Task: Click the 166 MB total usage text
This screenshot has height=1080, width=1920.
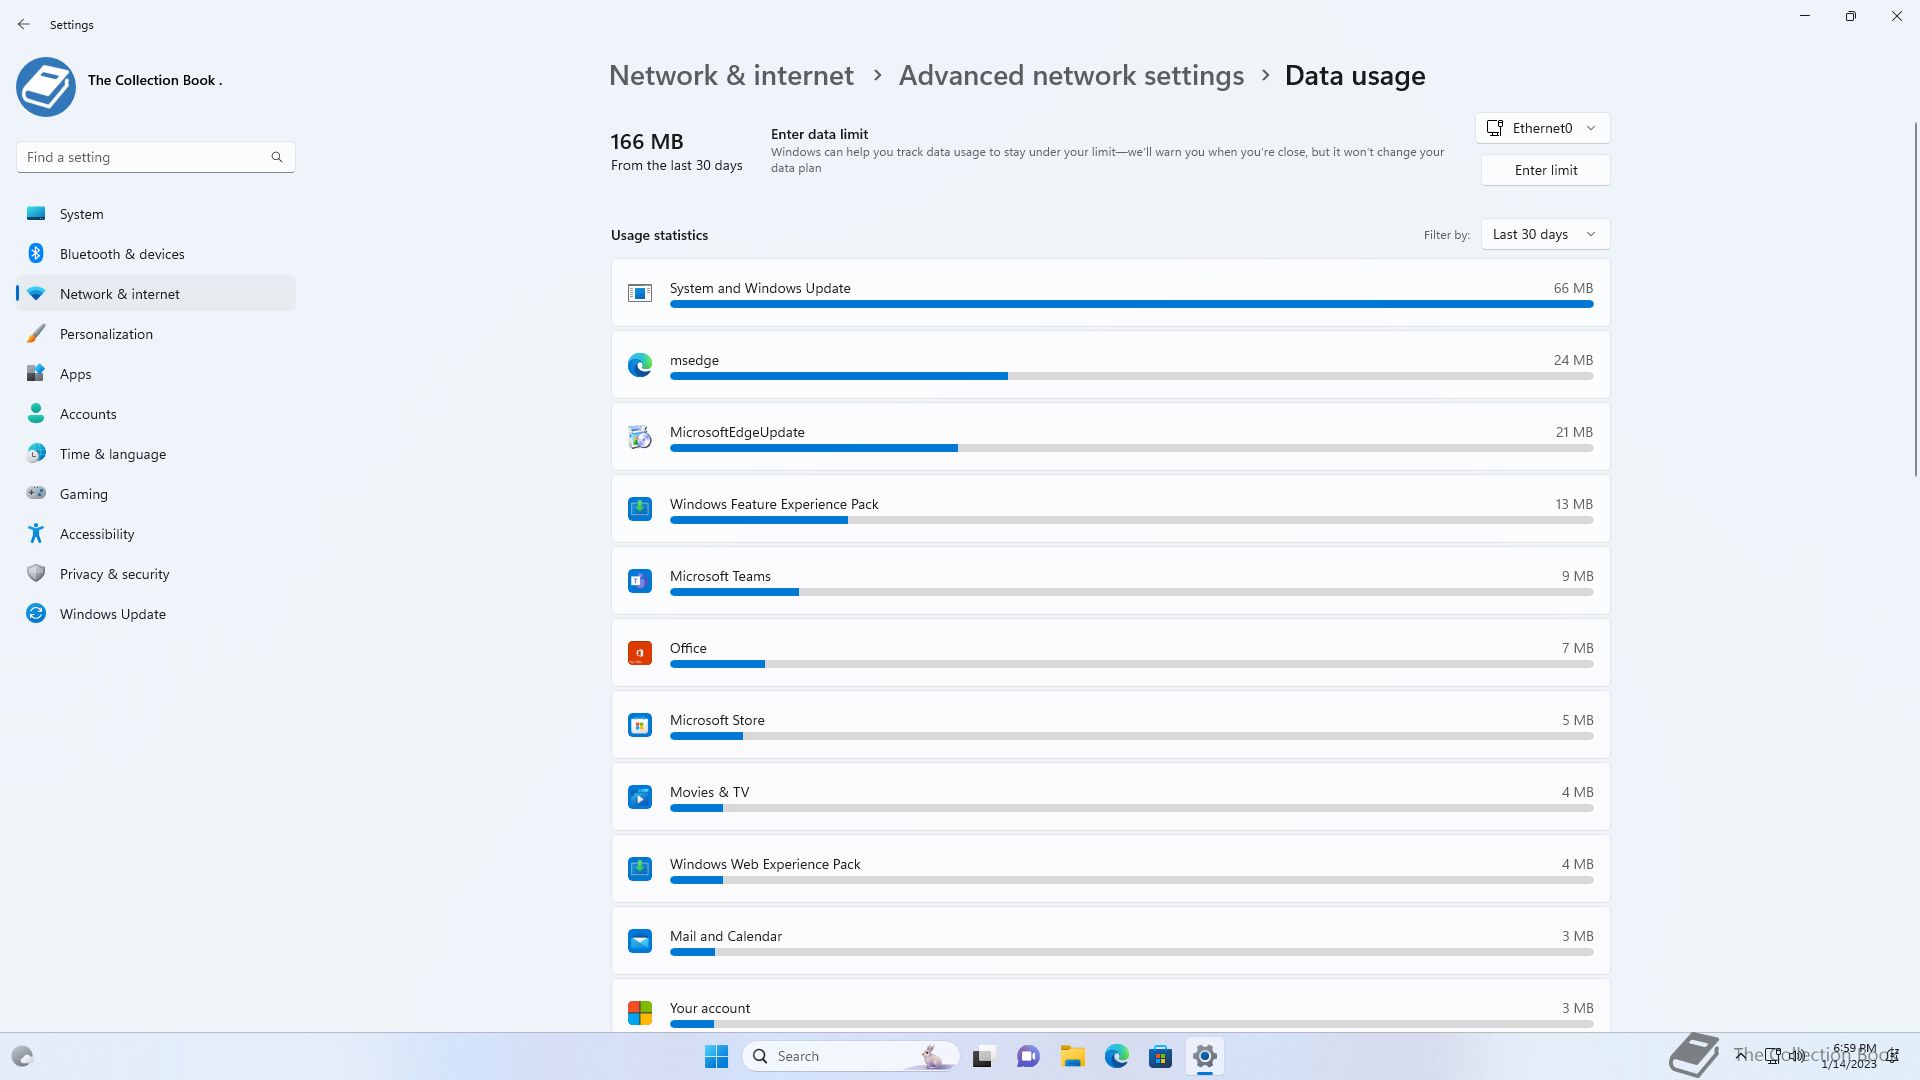Action: [647, 142]
